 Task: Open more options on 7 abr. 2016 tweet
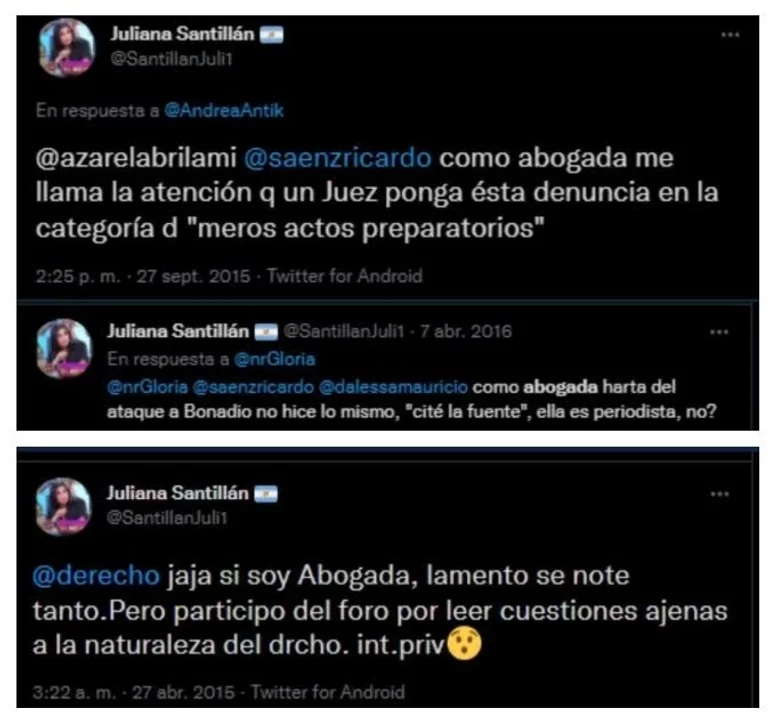coord(718,332)
